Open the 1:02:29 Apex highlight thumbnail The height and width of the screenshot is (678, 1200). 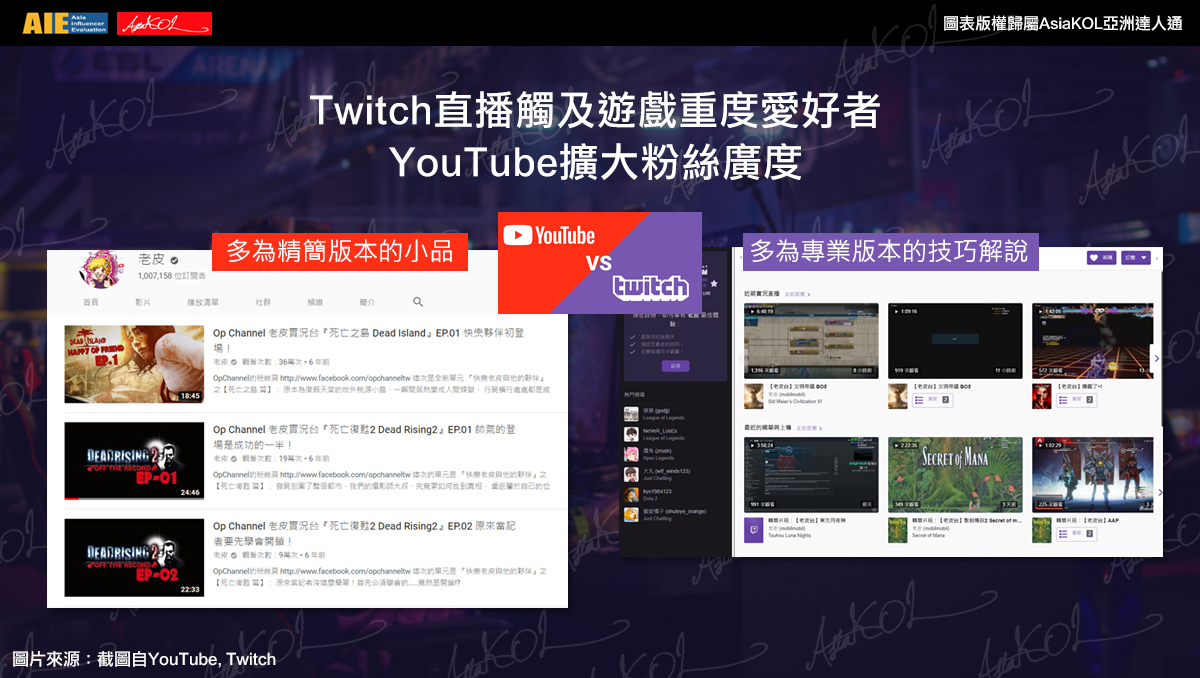pyautogui.click(x=1091, y=474)
